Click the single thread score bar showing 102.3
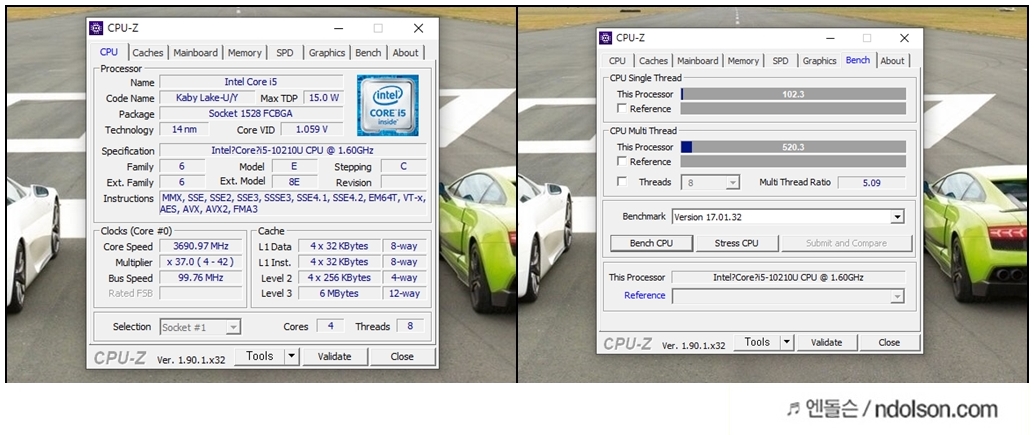The image size is (1034, 435). pos(793,94)
